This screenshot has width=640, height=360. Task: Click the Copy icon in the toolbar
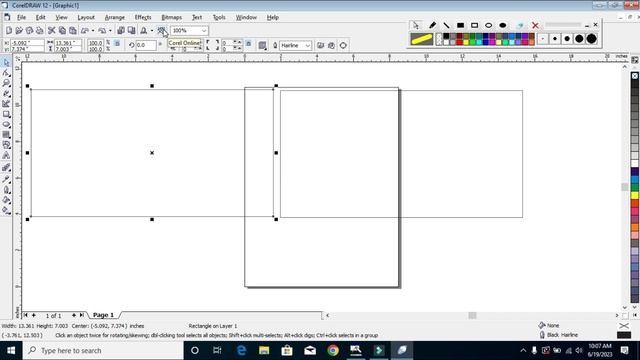(62, 31)
